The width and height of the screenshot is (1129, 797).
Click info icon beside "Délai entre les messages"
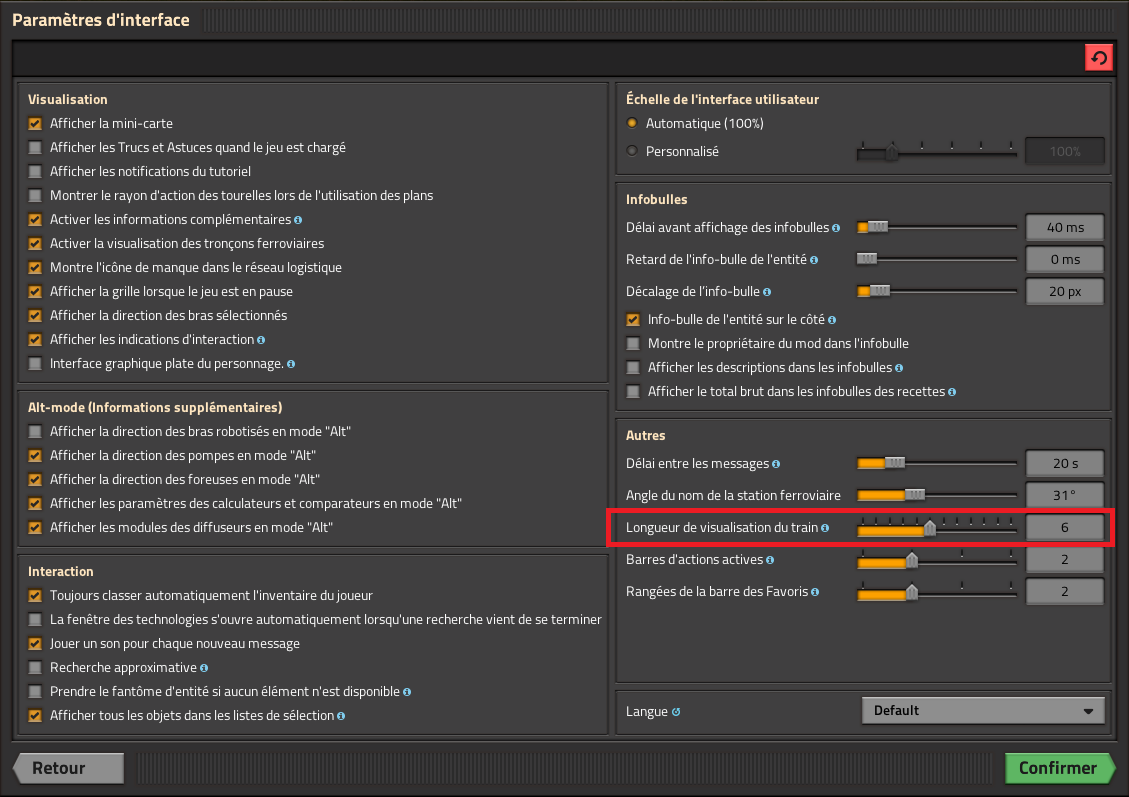[x=777, y=464]
